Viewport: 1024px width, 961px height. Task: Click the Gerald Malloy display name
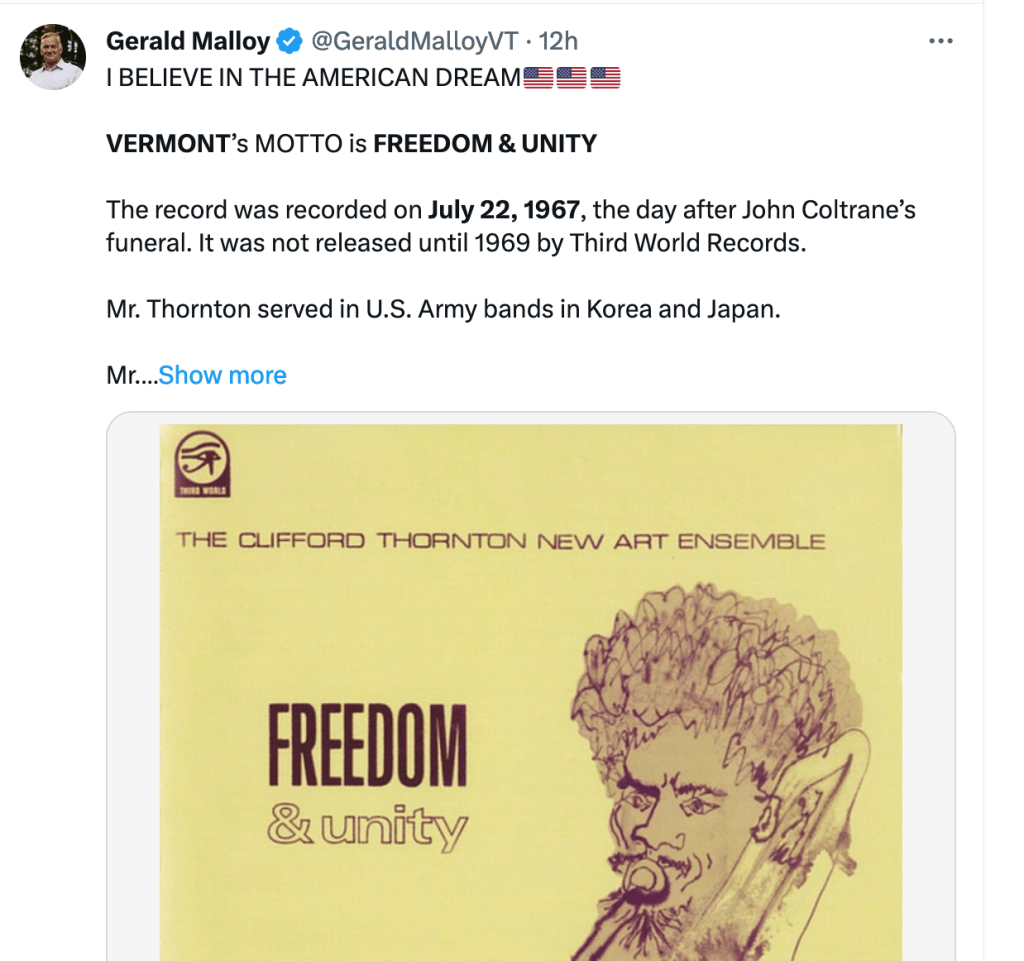click(188, 41)
